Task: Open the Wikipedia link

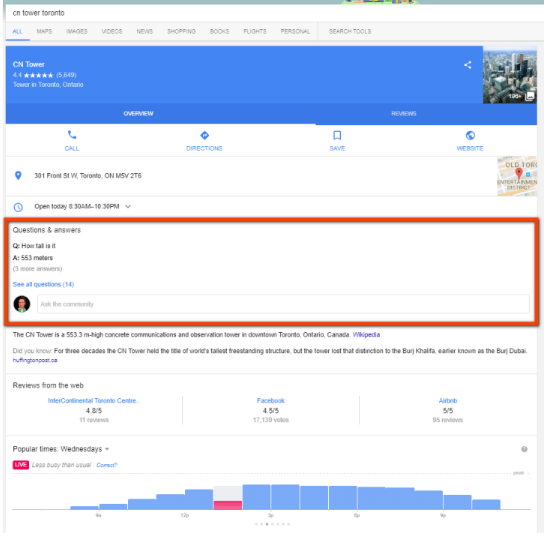Action: [366, 335]
